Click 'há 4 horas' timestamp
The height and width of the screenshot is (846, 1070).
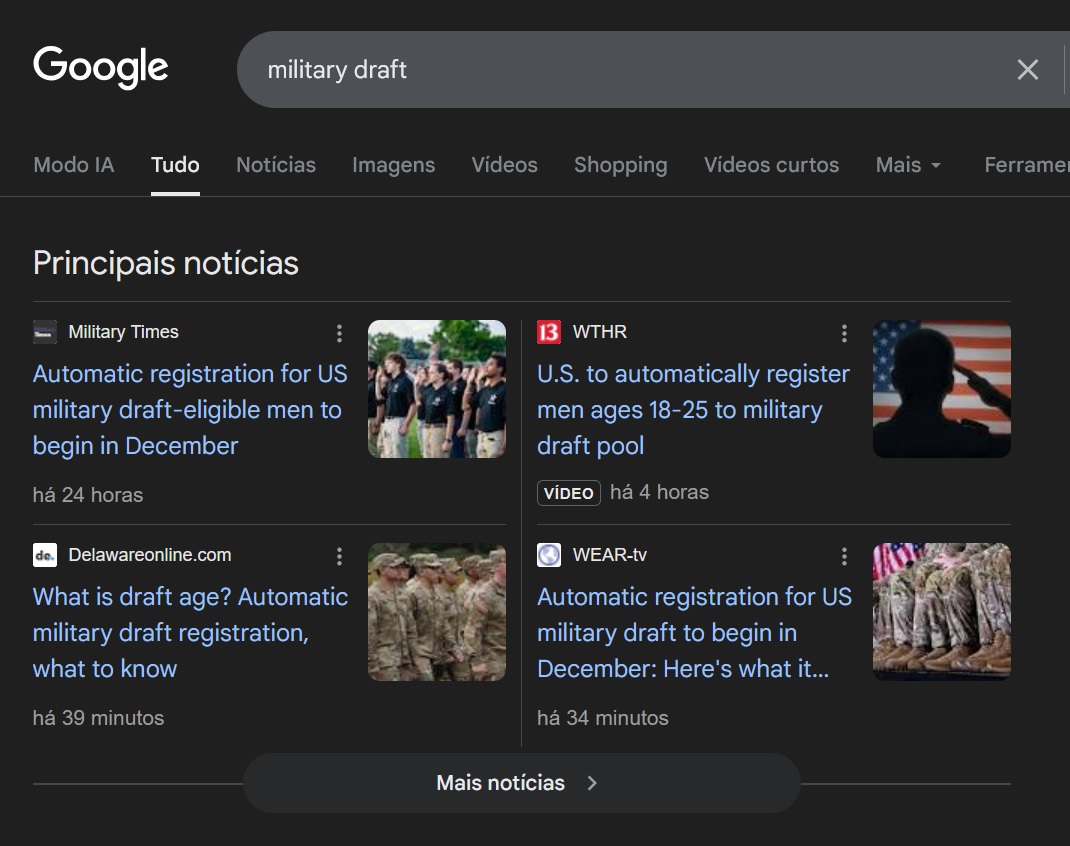(659, 493)
